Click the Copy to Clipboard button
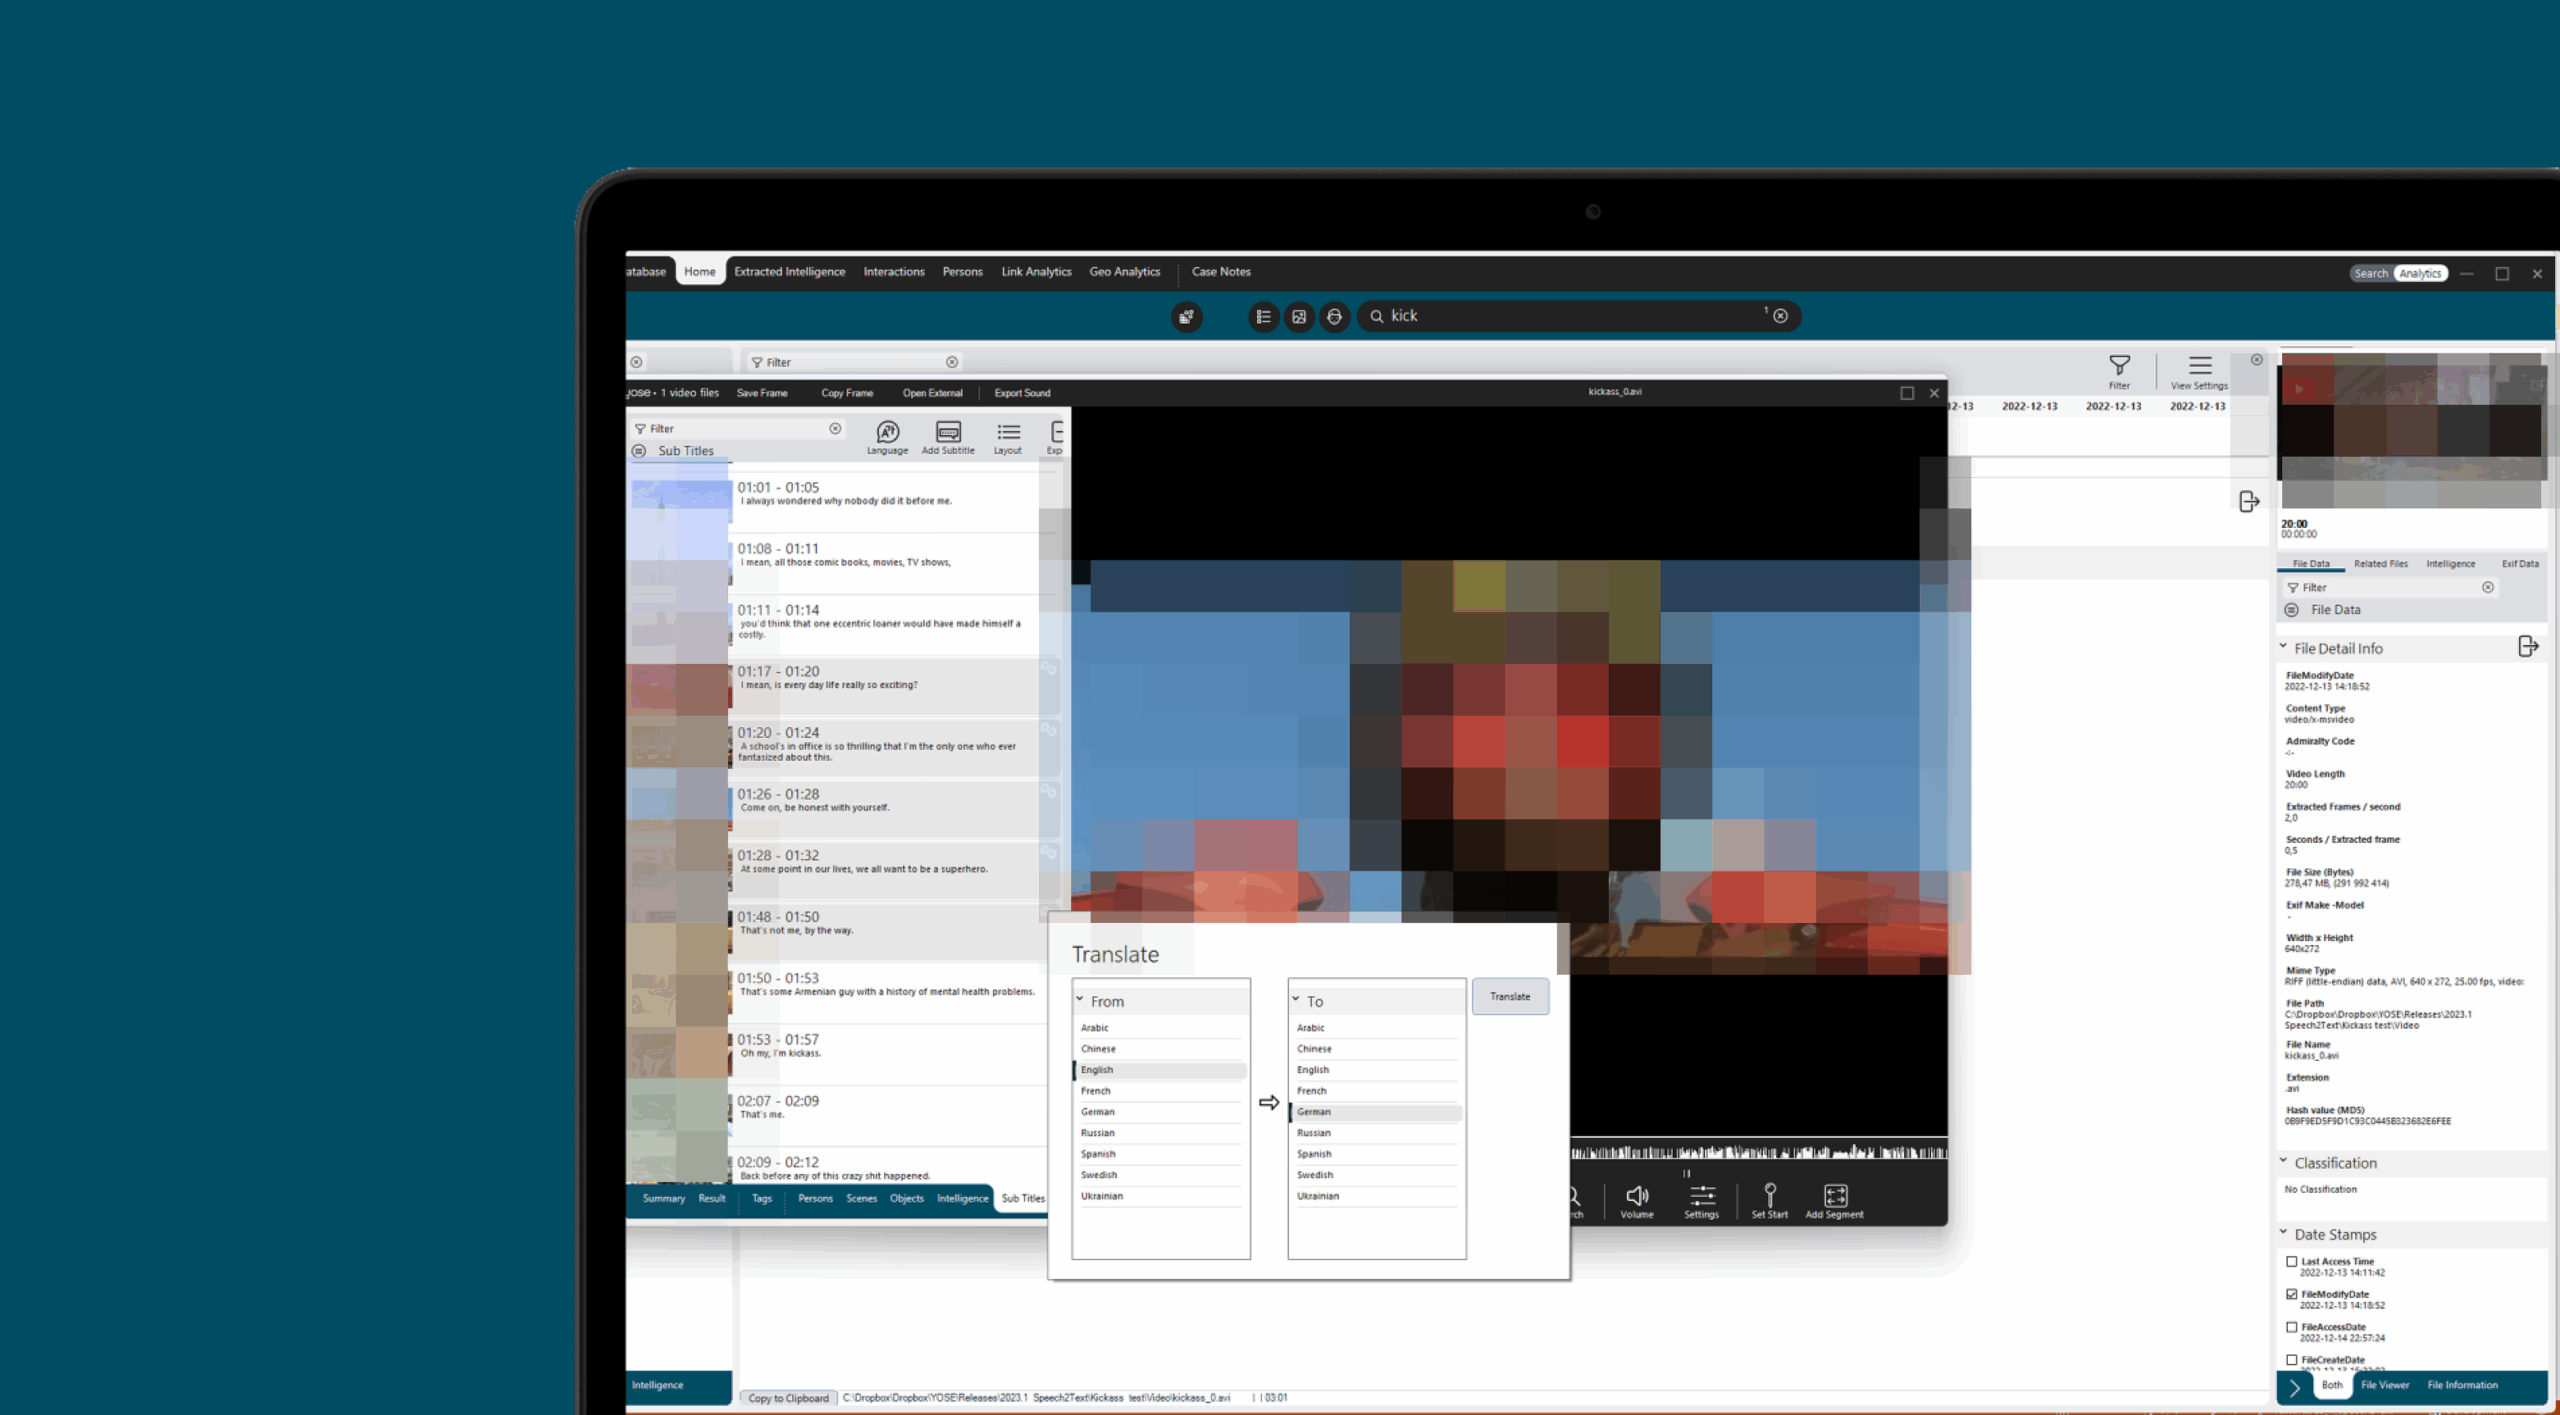 point(788,1398)
